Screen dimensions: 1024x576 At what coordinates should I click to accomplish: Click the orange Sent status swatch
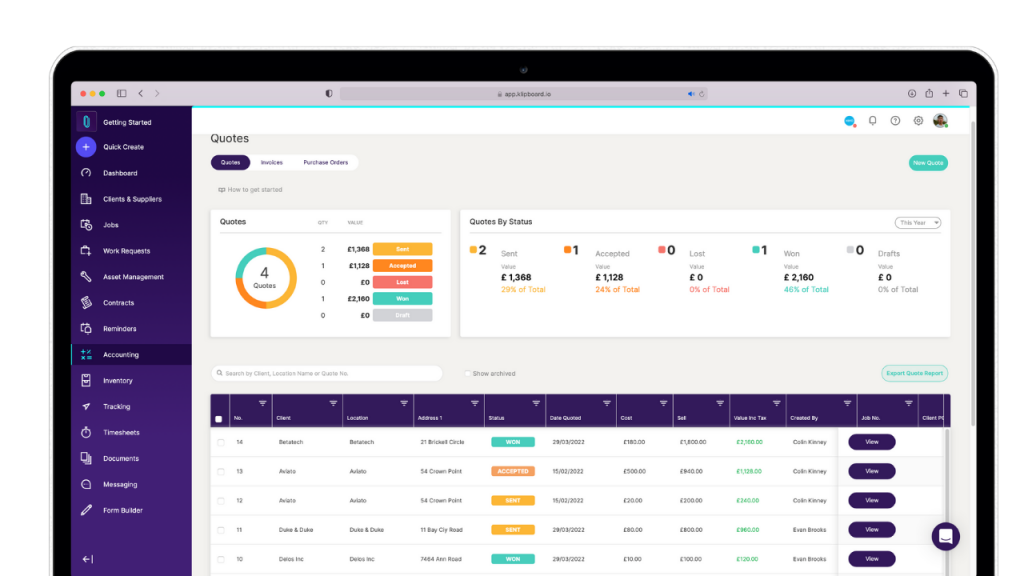(473, 249)
